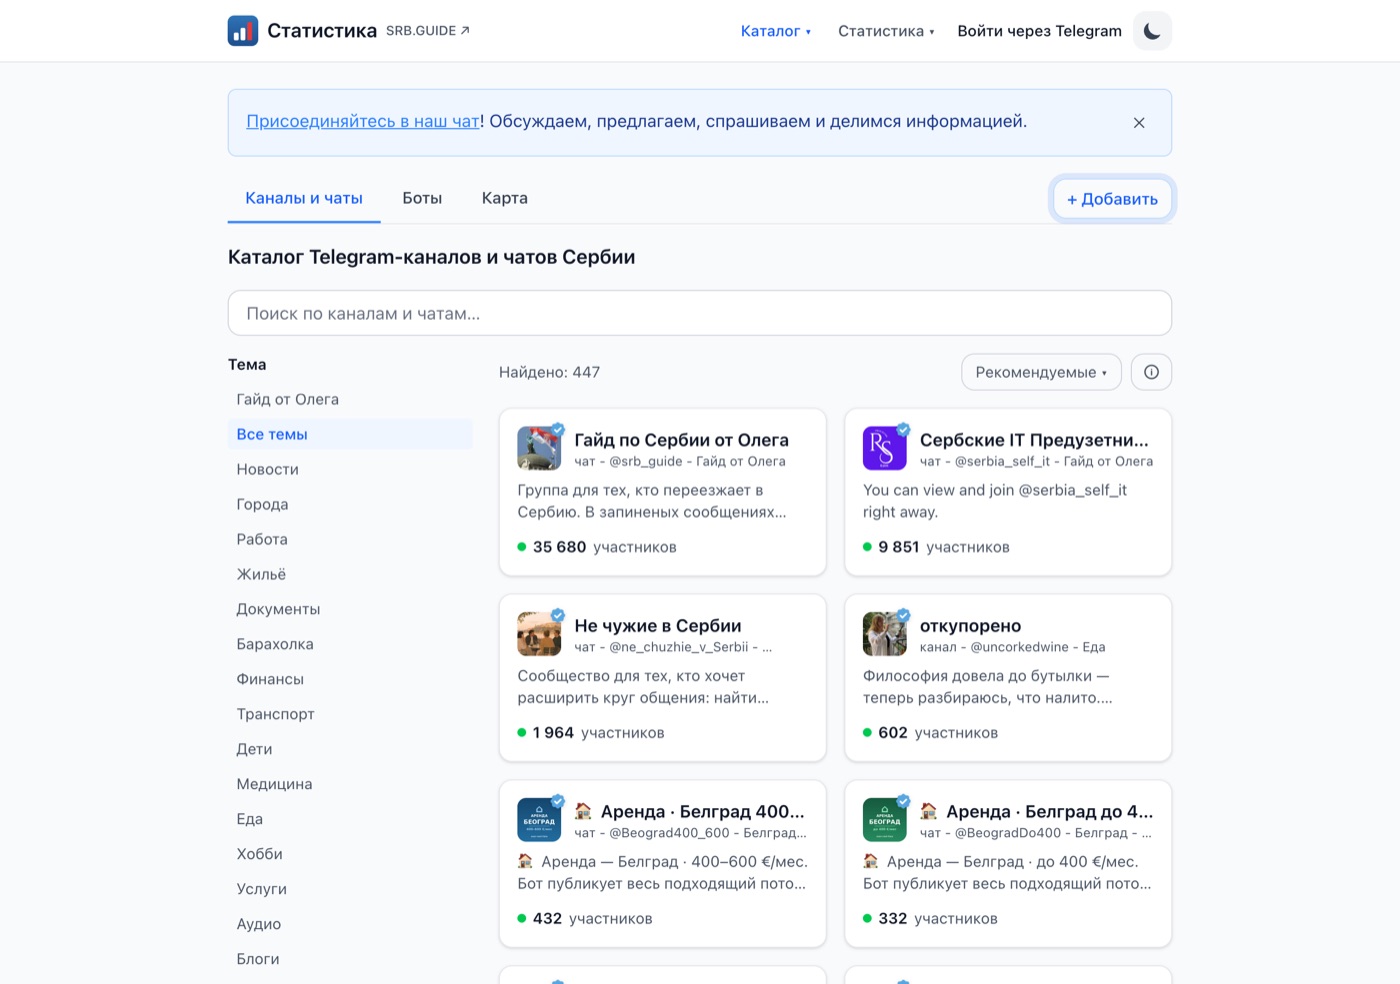This screenshot has width=1400, height=984.
Task: Select the Жильё topic
Action: click(x=350, y=574)
